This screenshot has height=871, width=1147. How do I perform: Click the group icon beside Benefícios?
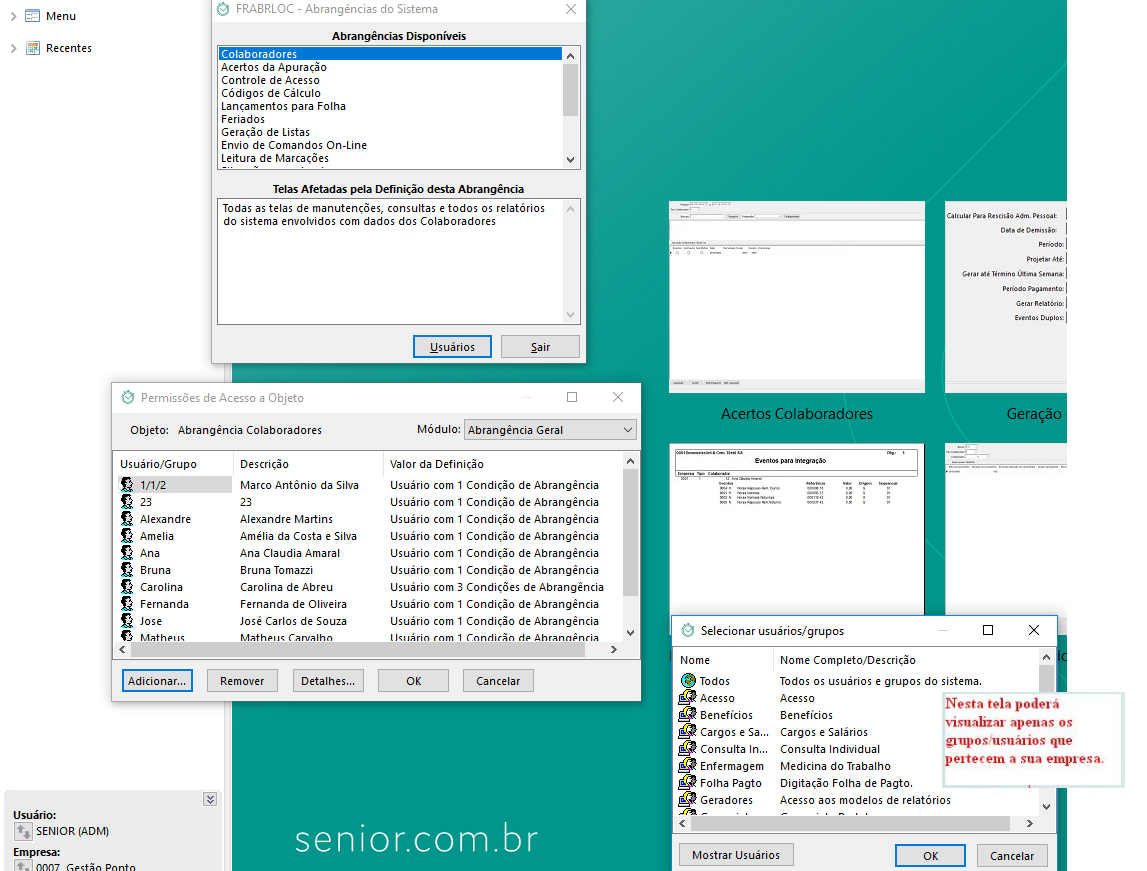click(687, 715)
